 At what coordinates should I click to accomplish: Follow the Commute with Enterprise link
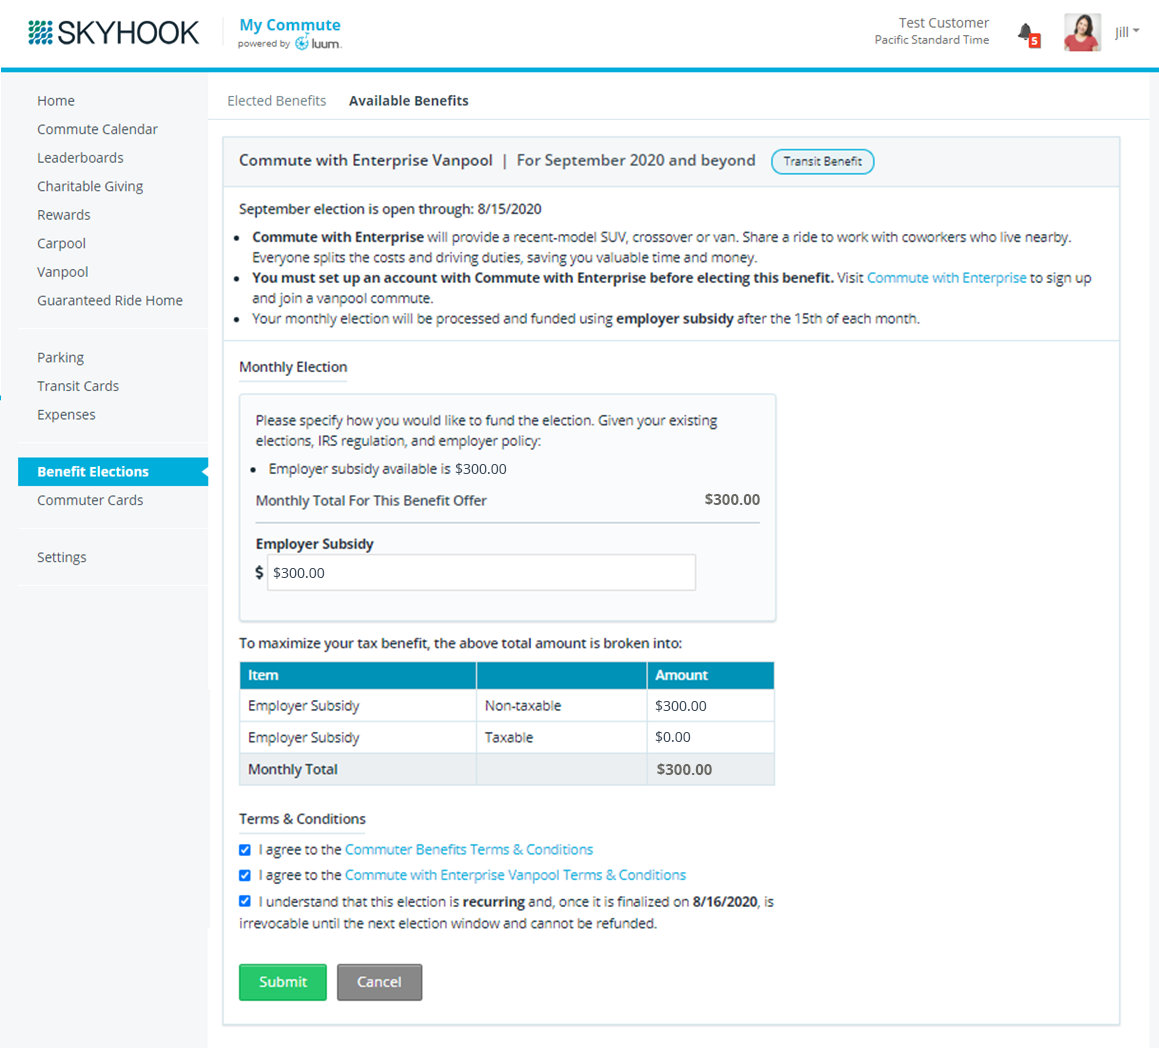946,278
